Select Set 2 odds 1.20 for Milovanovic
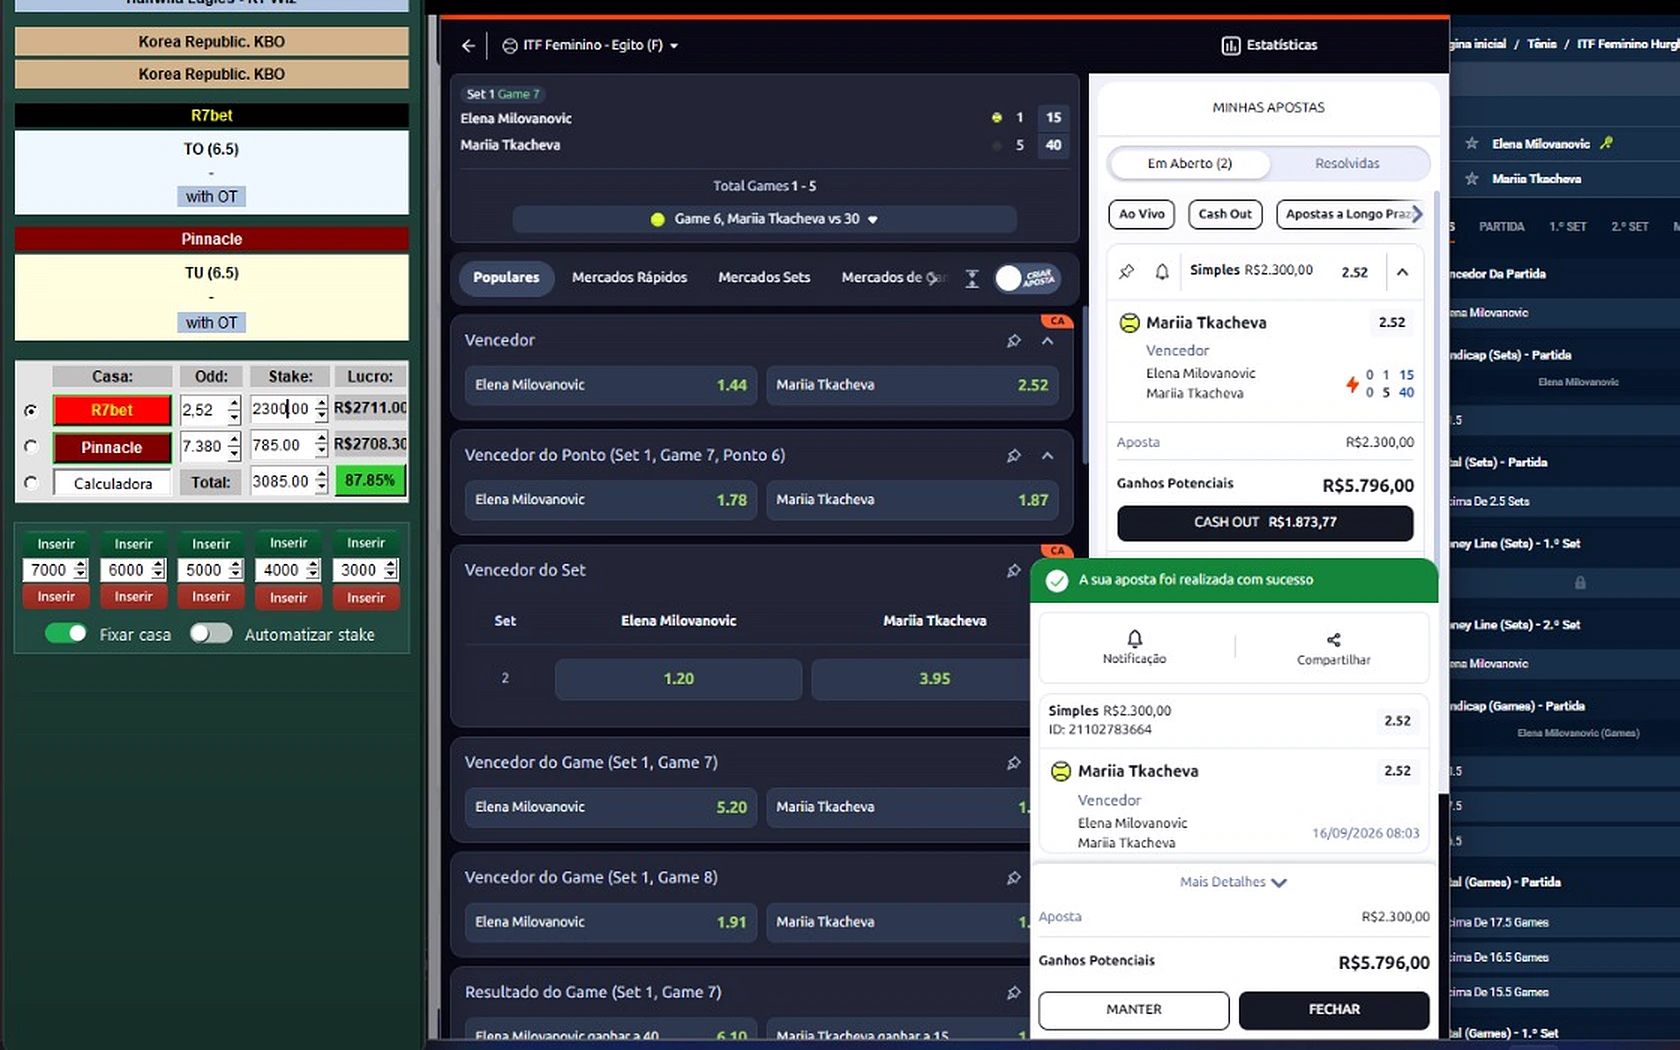The height and width of the screenshot is (1050, 1680). click(678, 679)
